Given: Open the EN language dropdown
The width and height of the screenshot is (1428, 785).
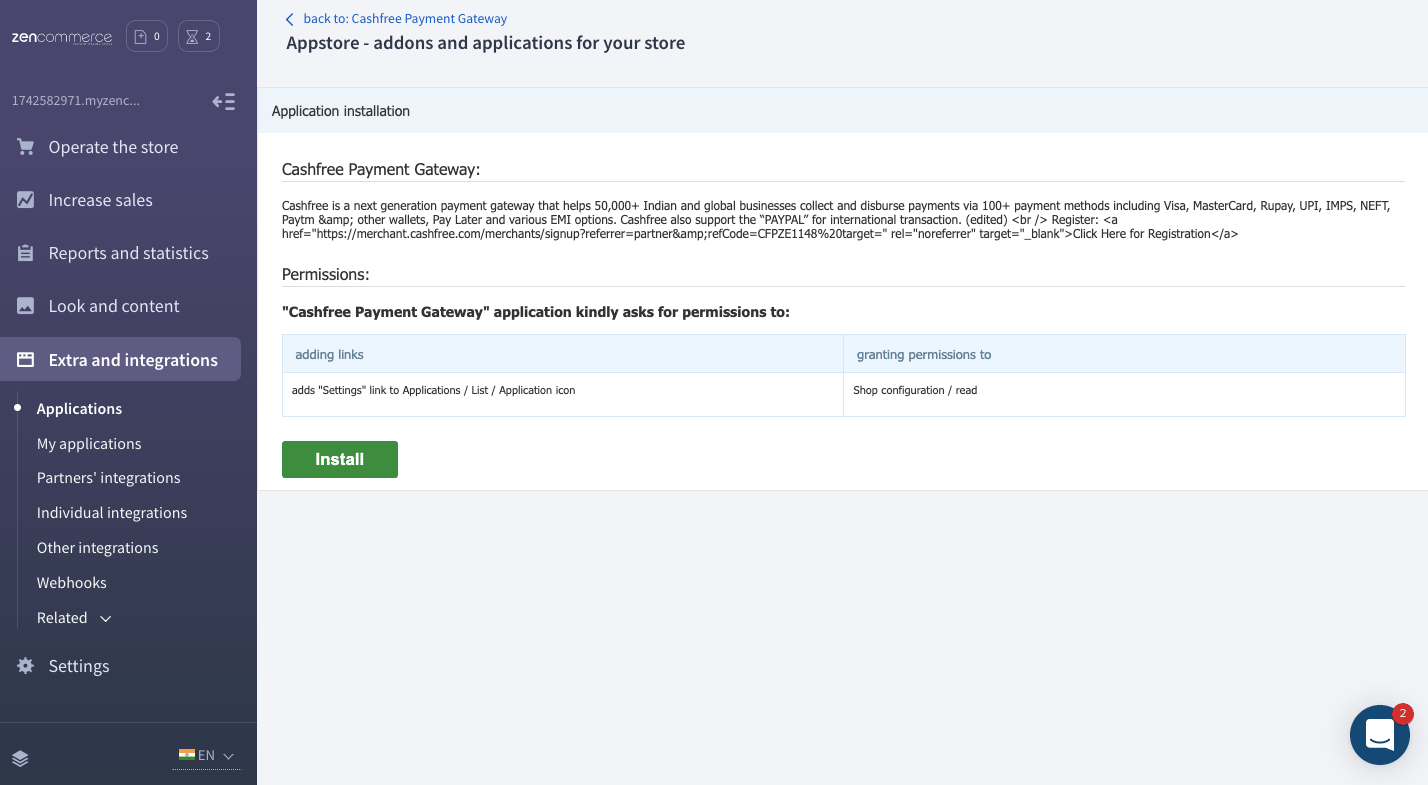Looking at the screenshot, I should point(207,756).
